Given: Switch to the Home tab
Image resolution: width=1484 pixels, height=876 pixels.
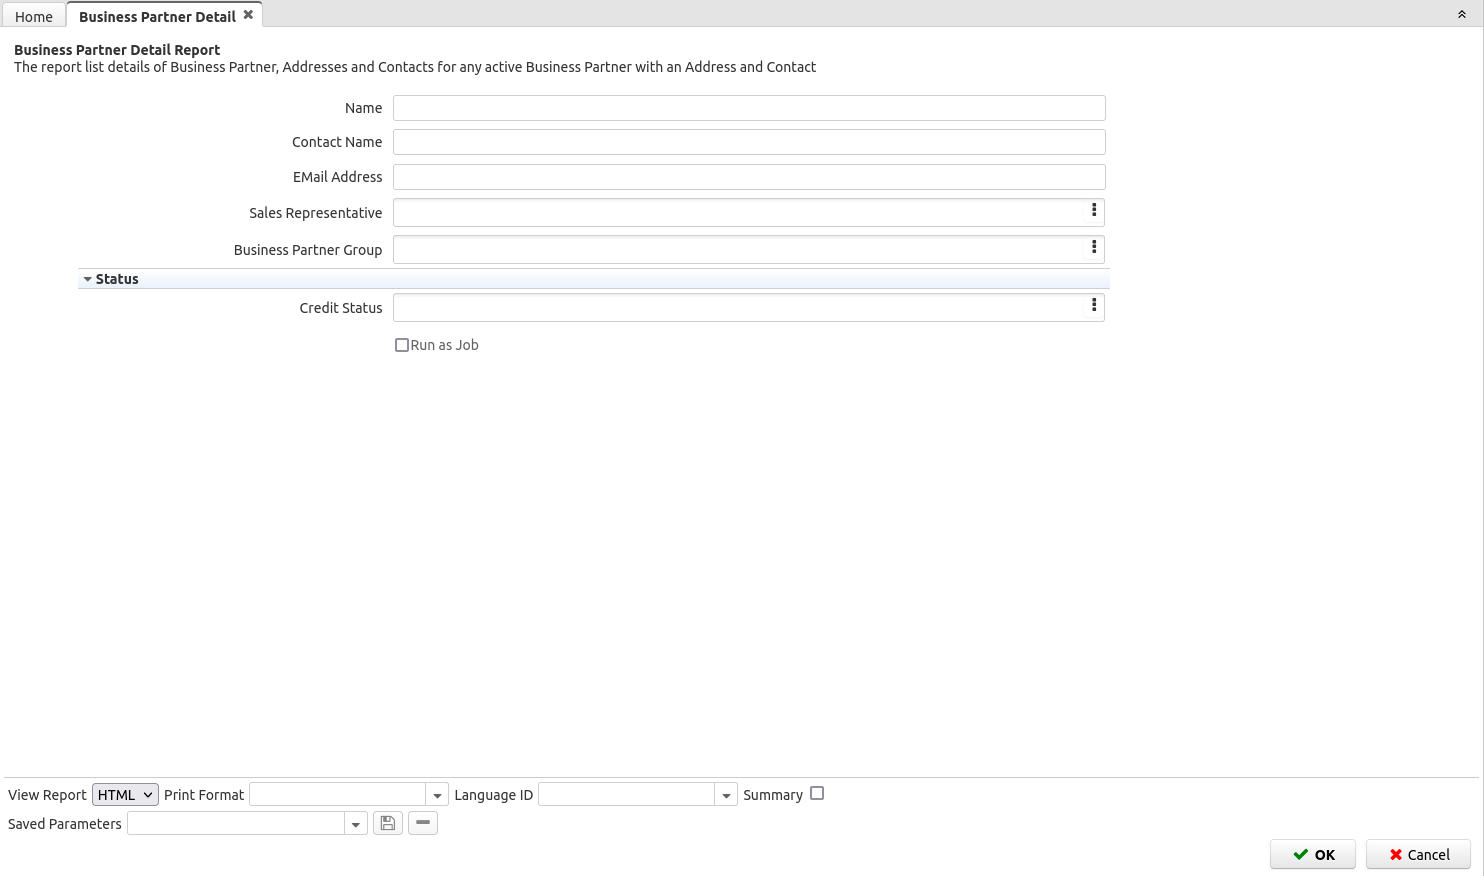Looking at the screenshot, I should (x=34, y=17).
